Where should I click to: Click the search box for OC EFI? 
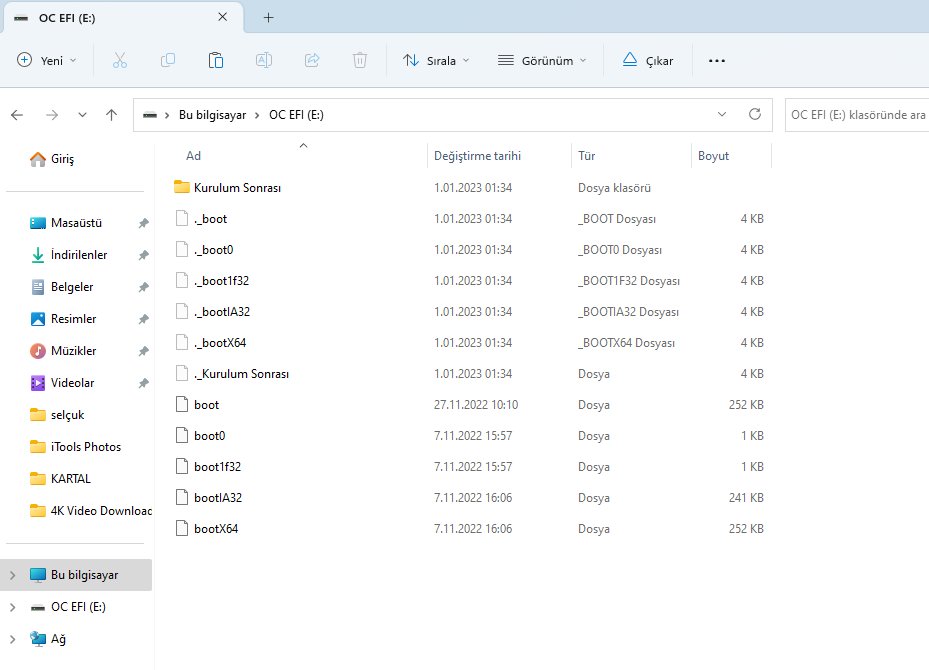click(856, 115)
